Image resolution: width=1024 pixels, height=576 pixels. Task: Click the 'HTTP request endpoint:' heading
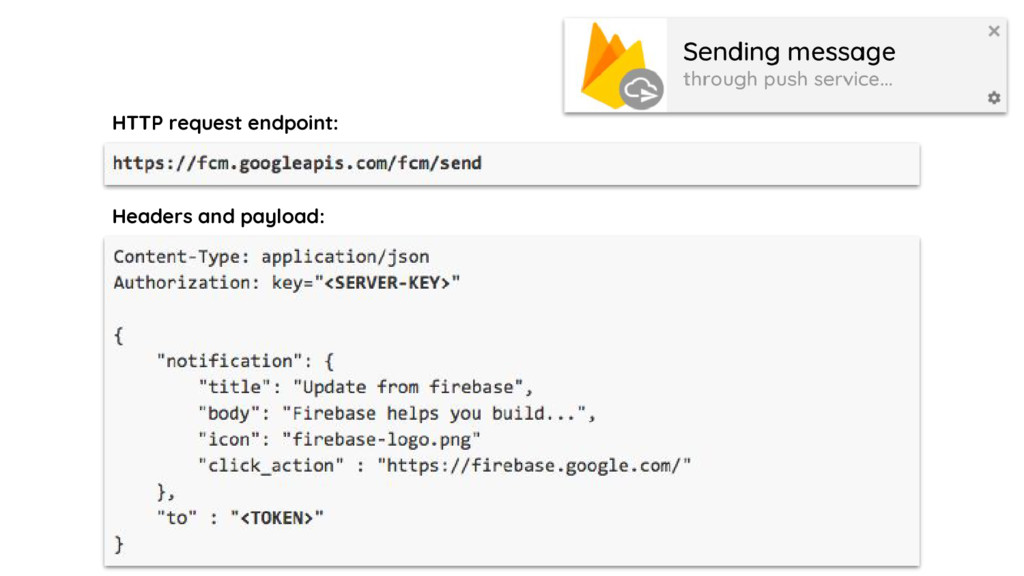click(225, 123)
